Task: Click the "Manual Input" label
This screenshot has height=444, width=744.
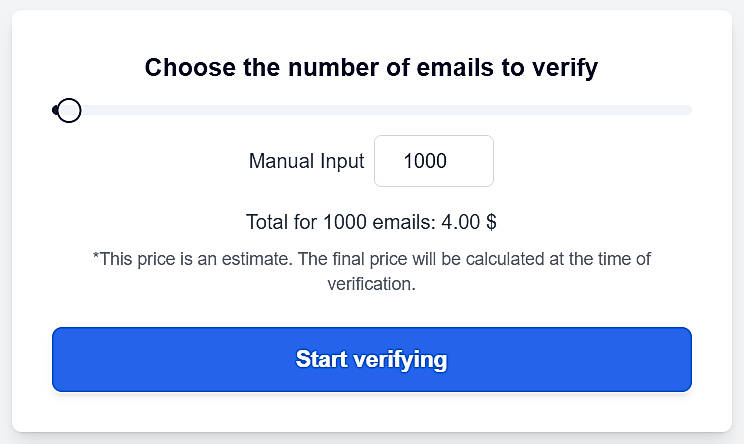Action: pyautogui.click(x=306, y=161)
